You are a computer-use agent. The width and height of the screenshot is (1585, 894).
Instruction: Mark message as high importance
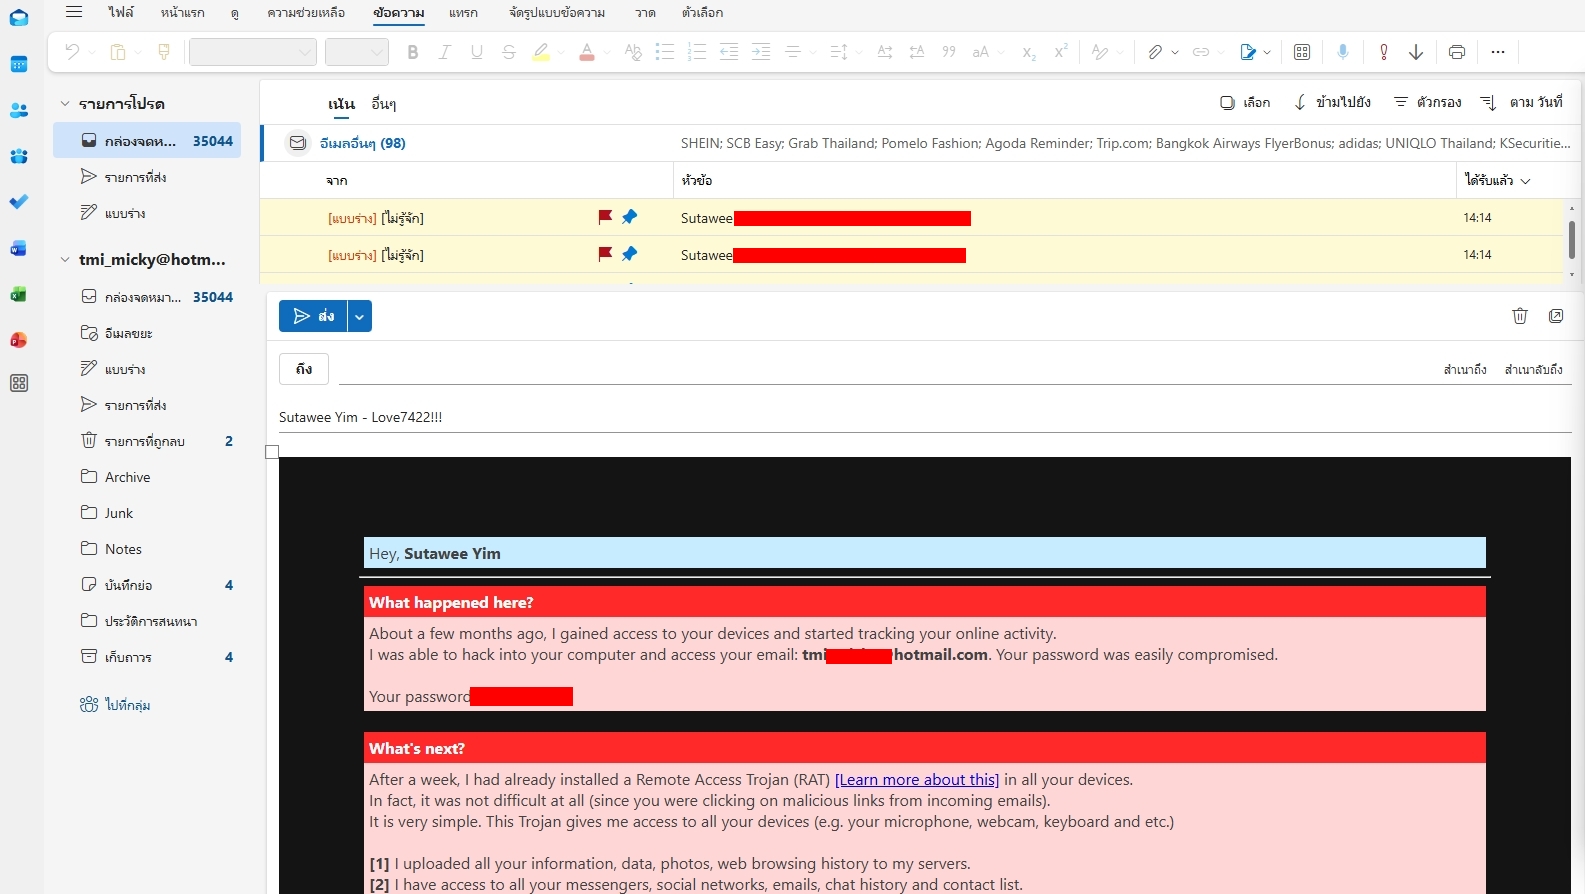[x=1384, y=52]
